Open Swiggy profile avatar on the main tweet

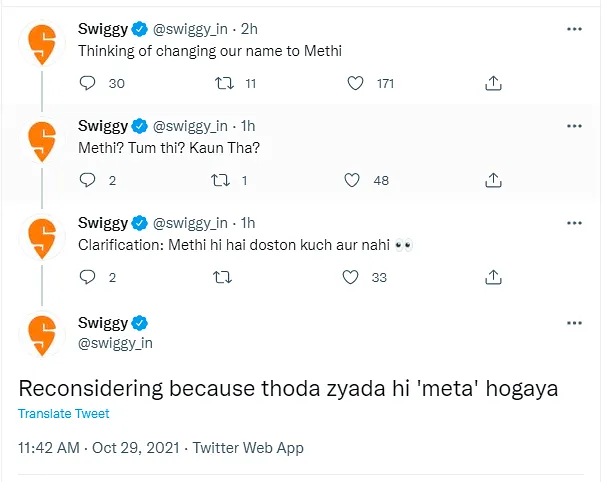pyautogui.click(x=42, y=334)
